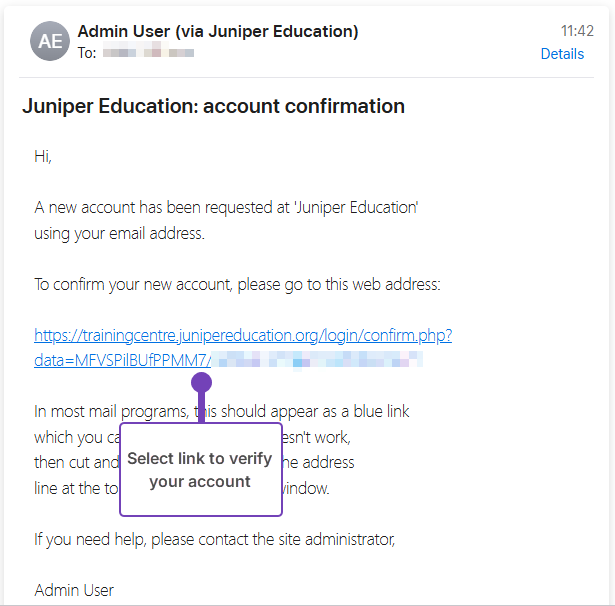615x606 pixels.
Task: Click the 'Select link to verify' callout box
Action: coord(201,469)
